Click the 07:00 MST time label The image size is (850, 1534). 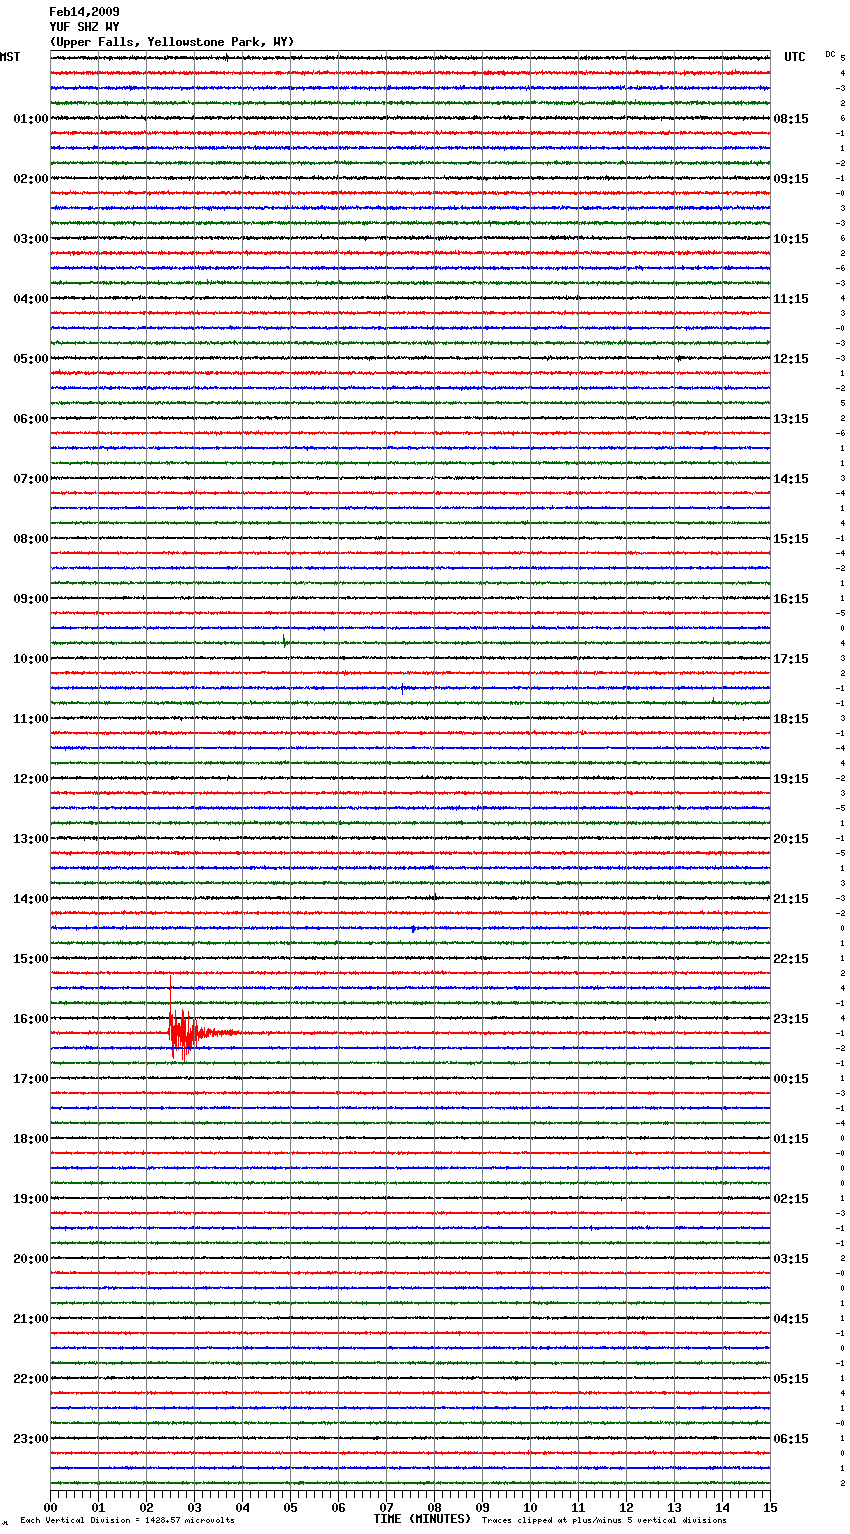click(30, 479)
